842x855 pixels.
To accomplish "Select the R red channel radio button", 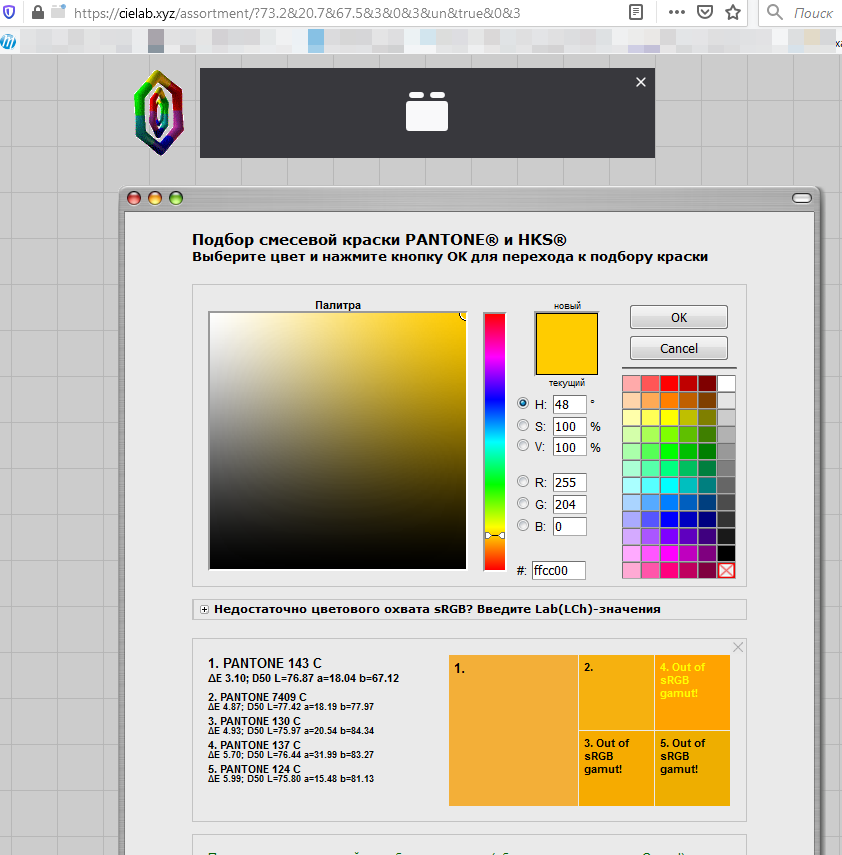I will pos(523,482).
